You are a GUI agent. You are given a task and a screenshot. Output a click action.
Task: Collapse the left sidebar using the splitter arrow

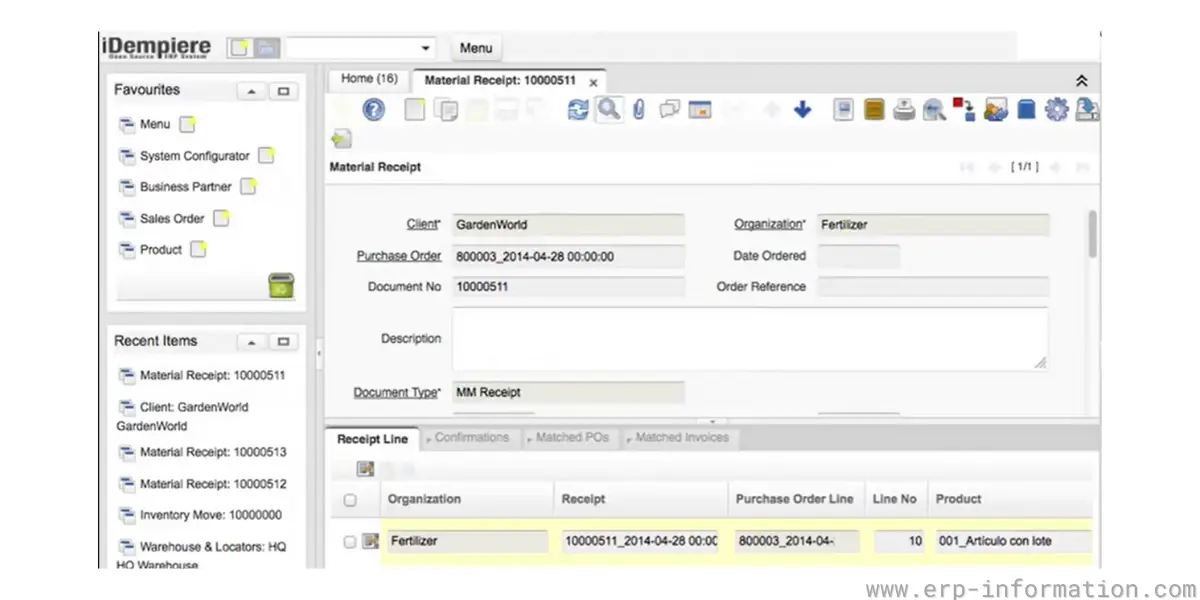319,353
